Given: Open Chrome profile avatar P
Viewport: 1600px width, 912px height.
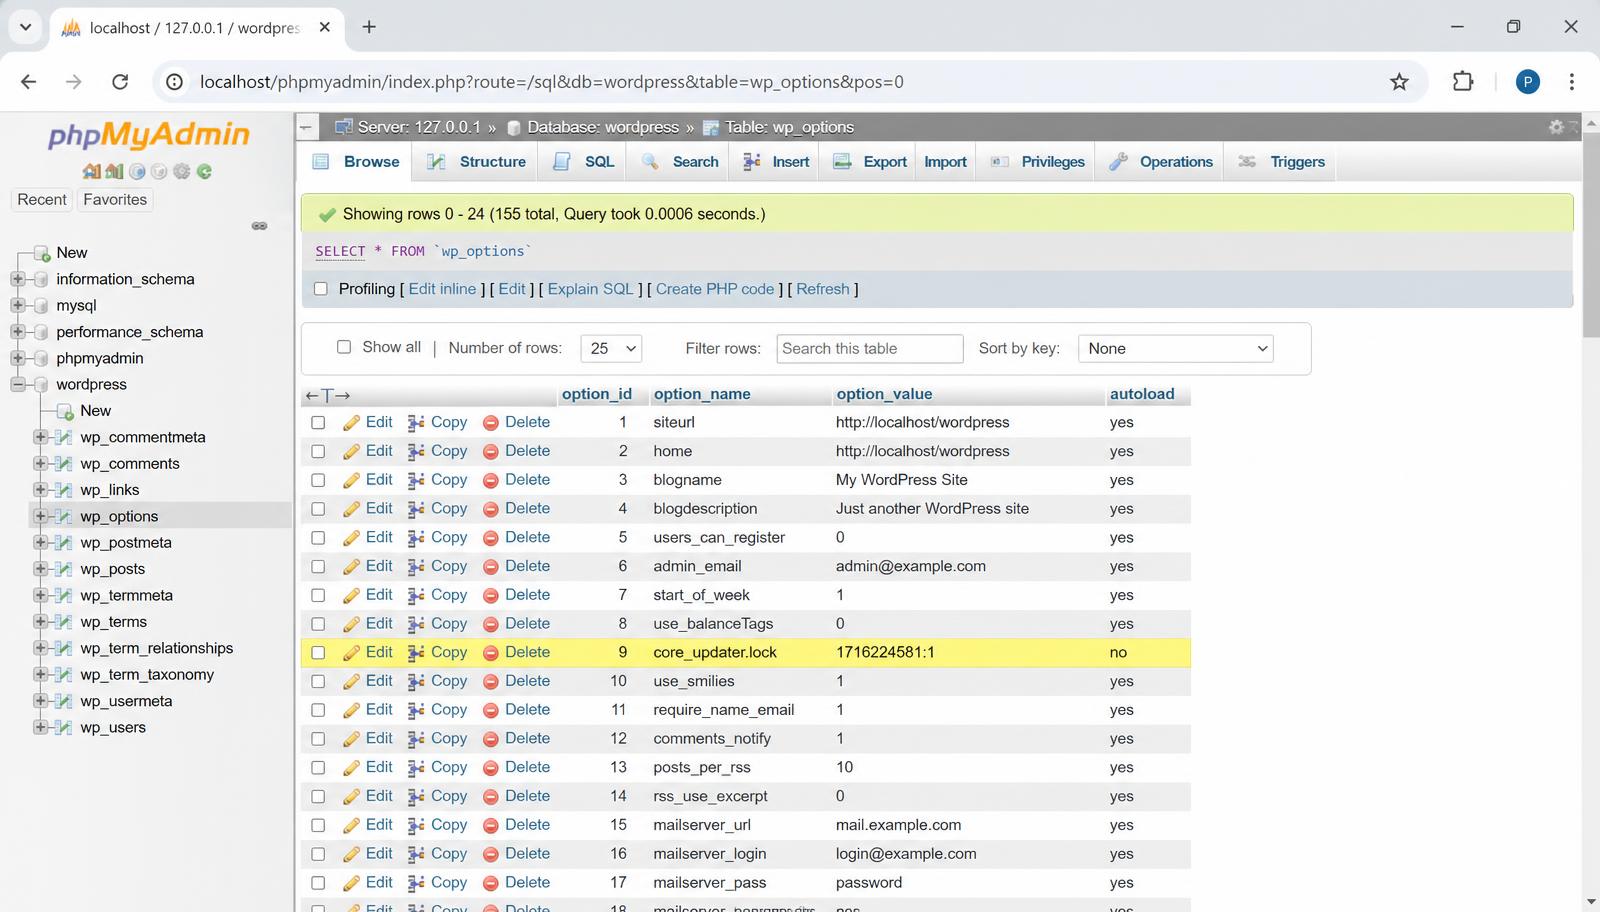Looking at the screenshot, I should click(x=1528, y=82).
